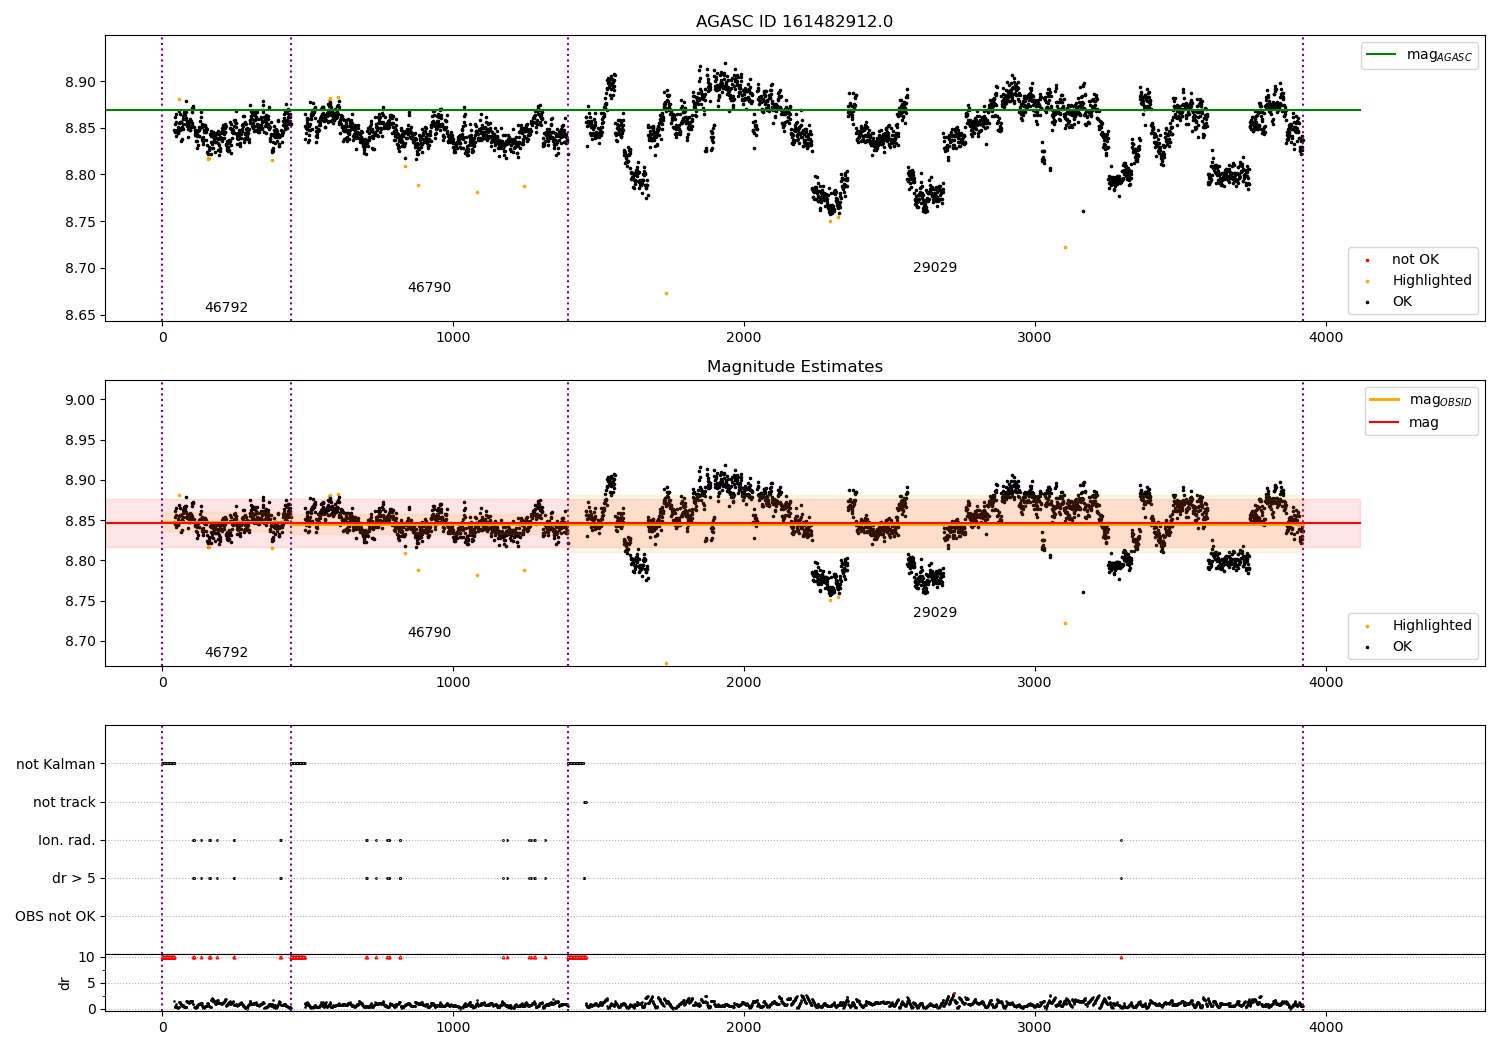
Task: Click the "Magnitude Estimates" plot title
Action: (794, 367)
